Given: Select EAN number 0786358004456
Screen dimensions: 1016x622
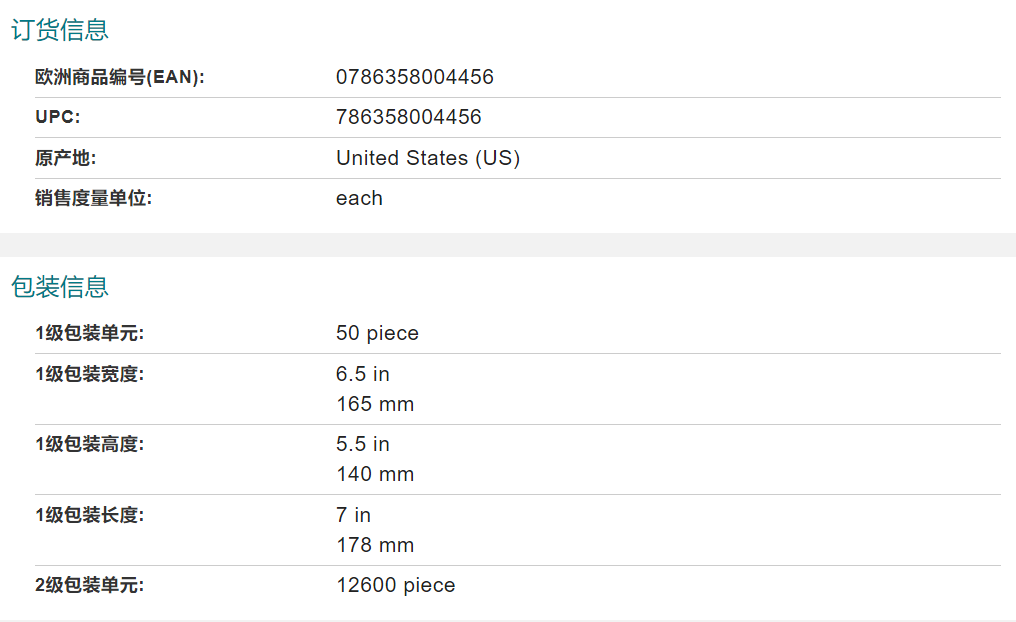Looking at the screenshot, I should tap(415, 77).
